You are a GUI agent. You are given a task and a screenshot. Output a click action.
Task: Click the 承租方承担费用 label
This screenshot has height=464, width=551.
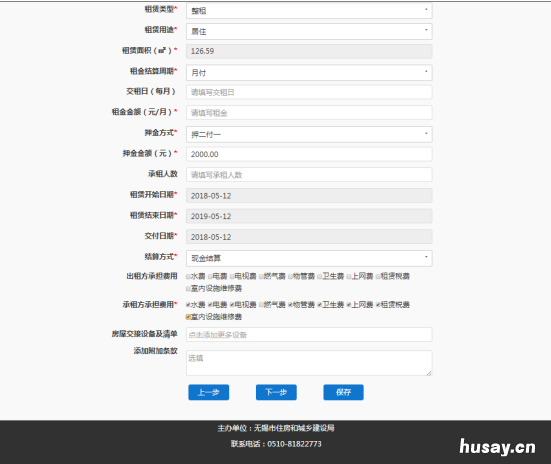coord(150,304)
